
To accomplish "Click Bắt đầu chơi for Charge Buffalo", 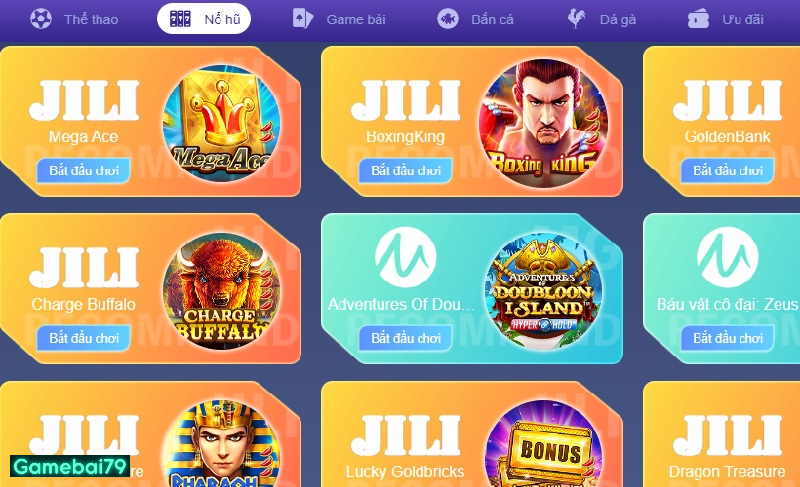I will [84, 338].
